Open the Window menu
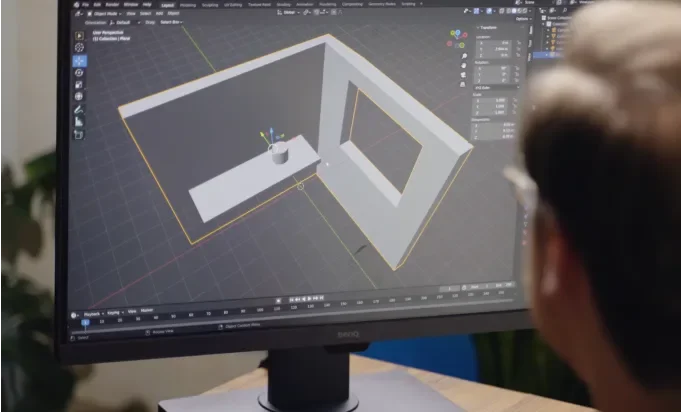The image size is (681, 412). tap(131, 5)
